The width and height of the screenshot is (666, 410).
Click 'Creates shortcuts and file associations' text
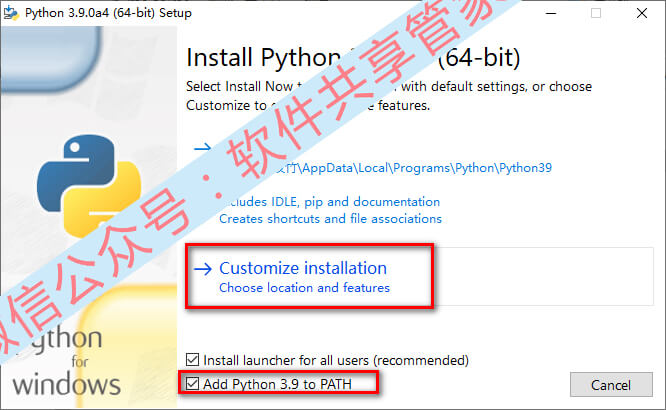click(330, 218)
